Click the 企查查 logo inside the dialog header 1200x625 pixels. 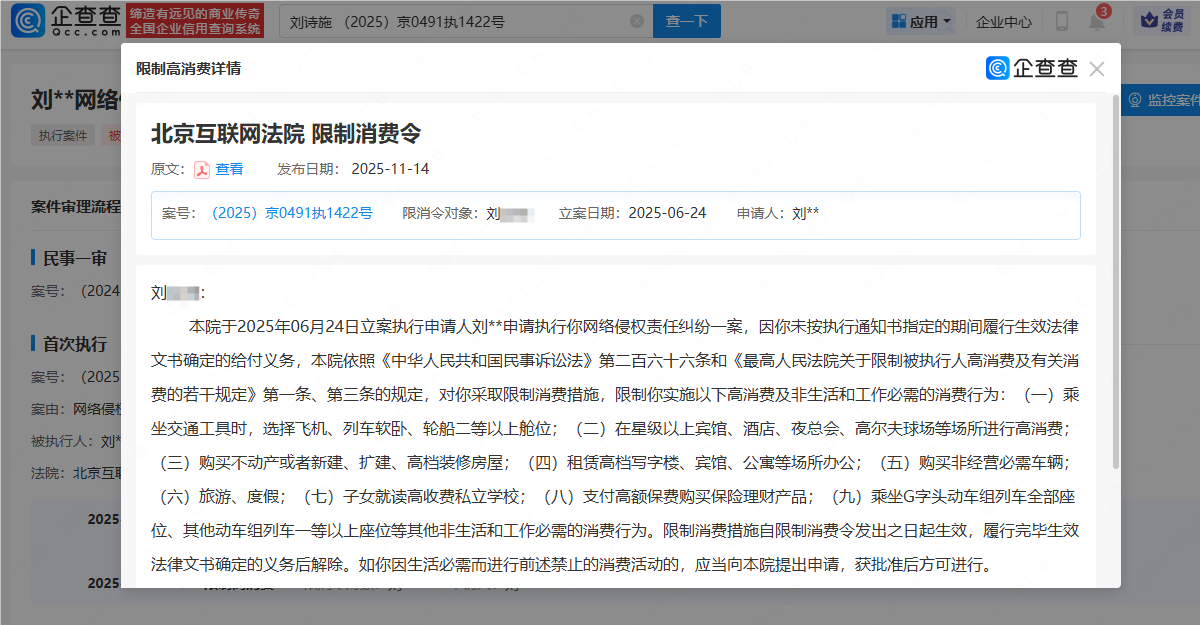pyautogui.click(x=1032, y=69)
